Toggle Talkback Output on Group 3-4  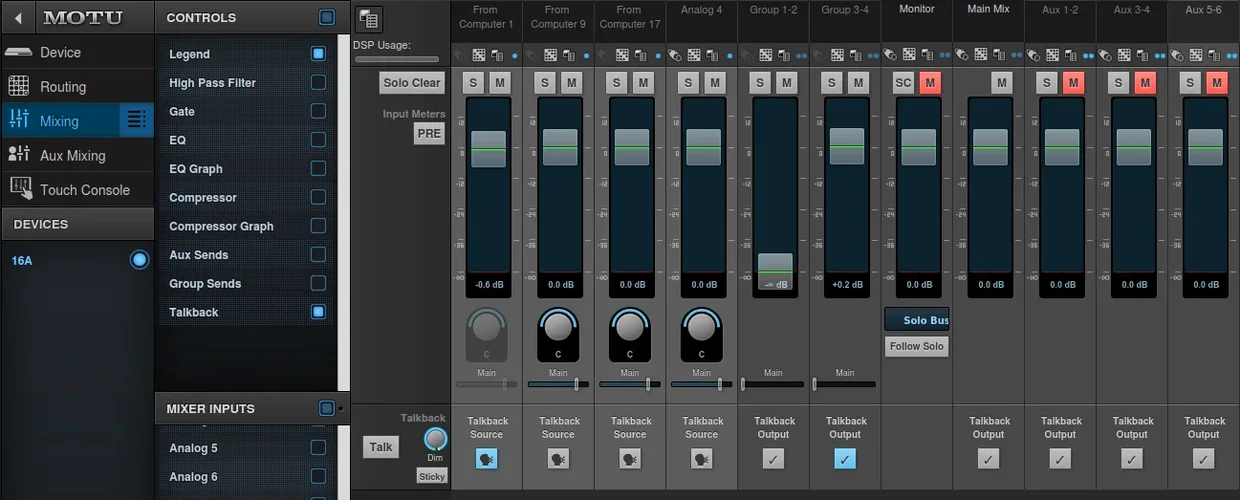pyautogui.click(x=845, y=459)
